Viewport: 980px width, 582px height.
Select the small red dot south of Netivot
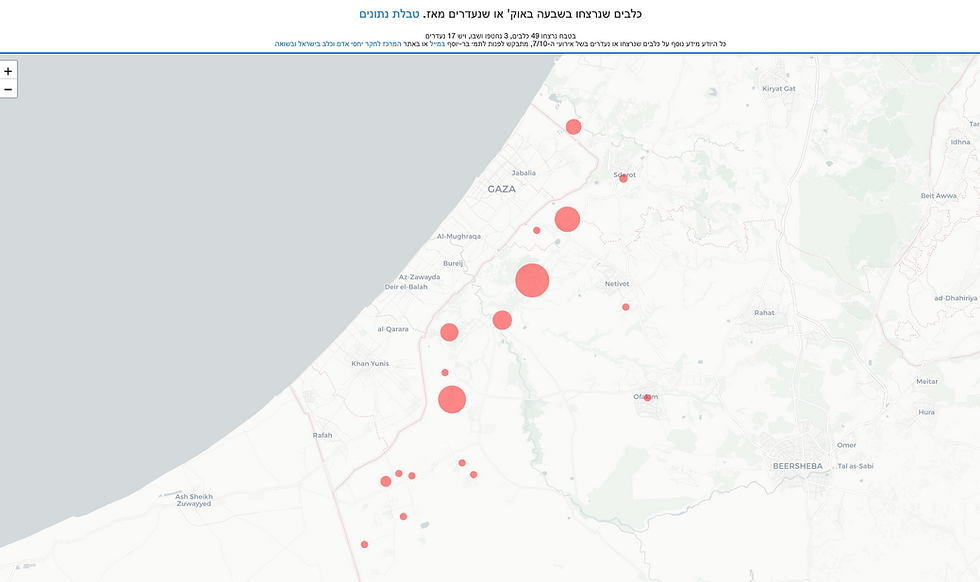(626, 307)
